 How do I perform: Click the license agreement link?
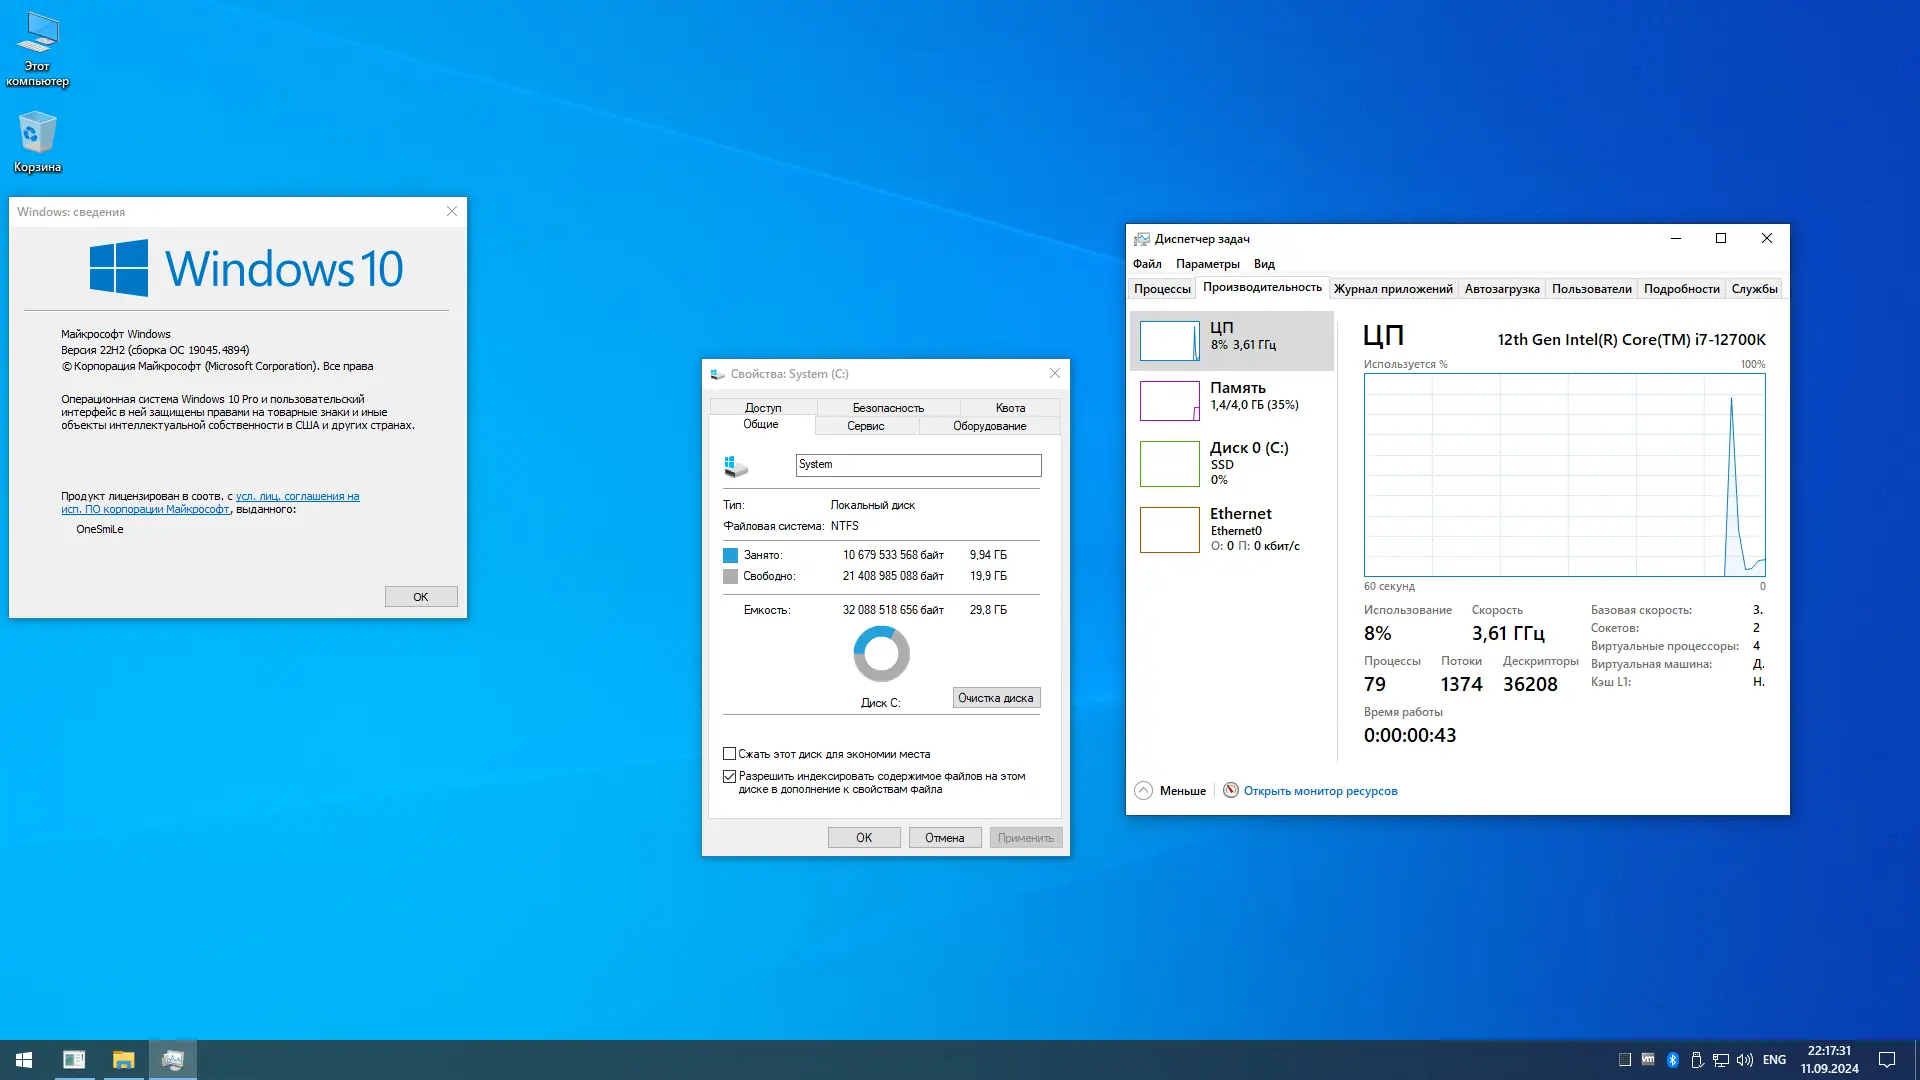coord(297,496)
